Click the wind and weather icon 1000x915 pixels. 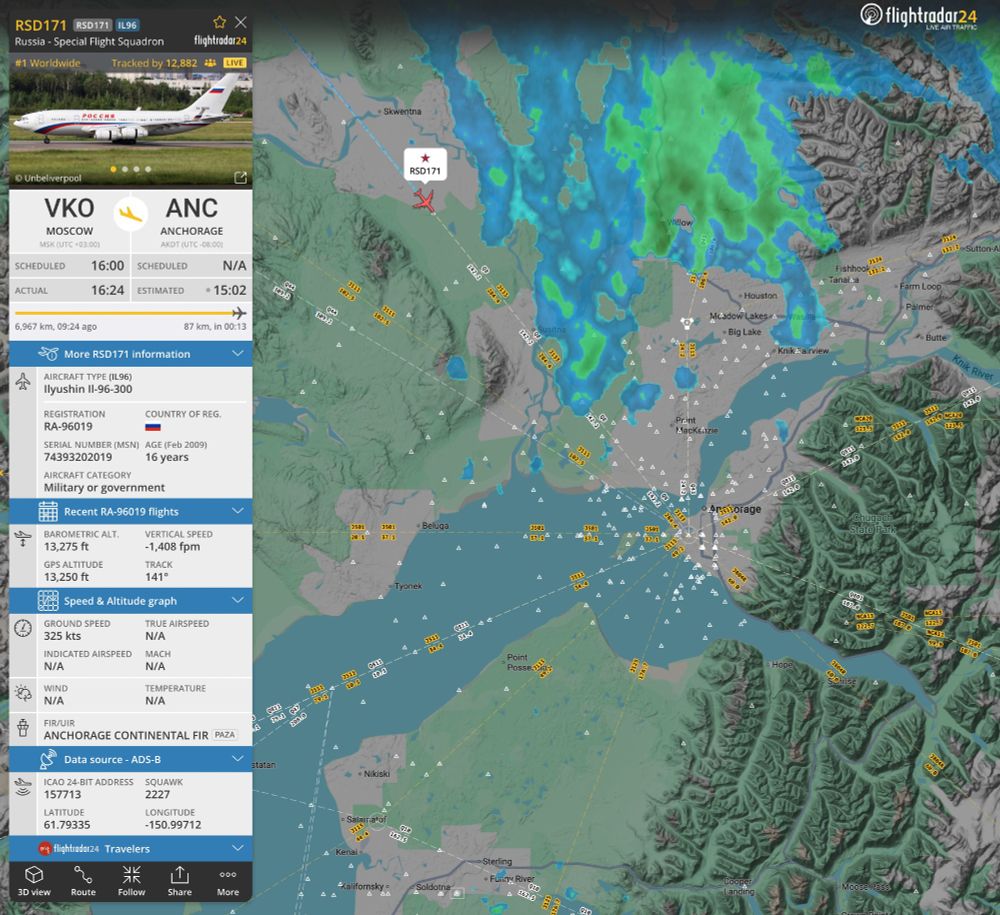coord(23,693)
